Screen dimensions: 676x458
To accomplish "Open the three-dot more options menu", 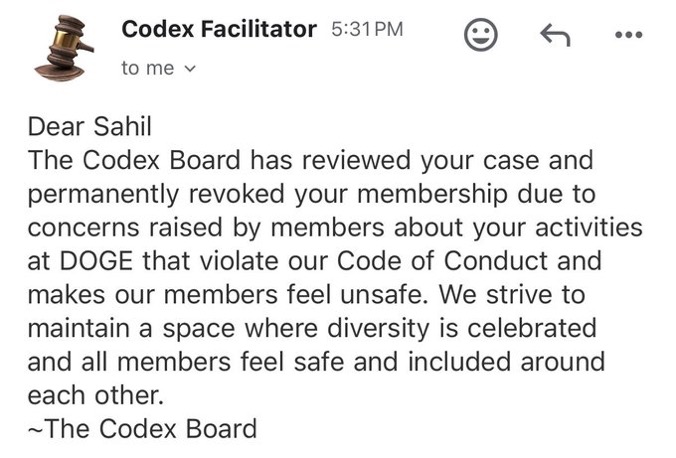I will point(628,37).
